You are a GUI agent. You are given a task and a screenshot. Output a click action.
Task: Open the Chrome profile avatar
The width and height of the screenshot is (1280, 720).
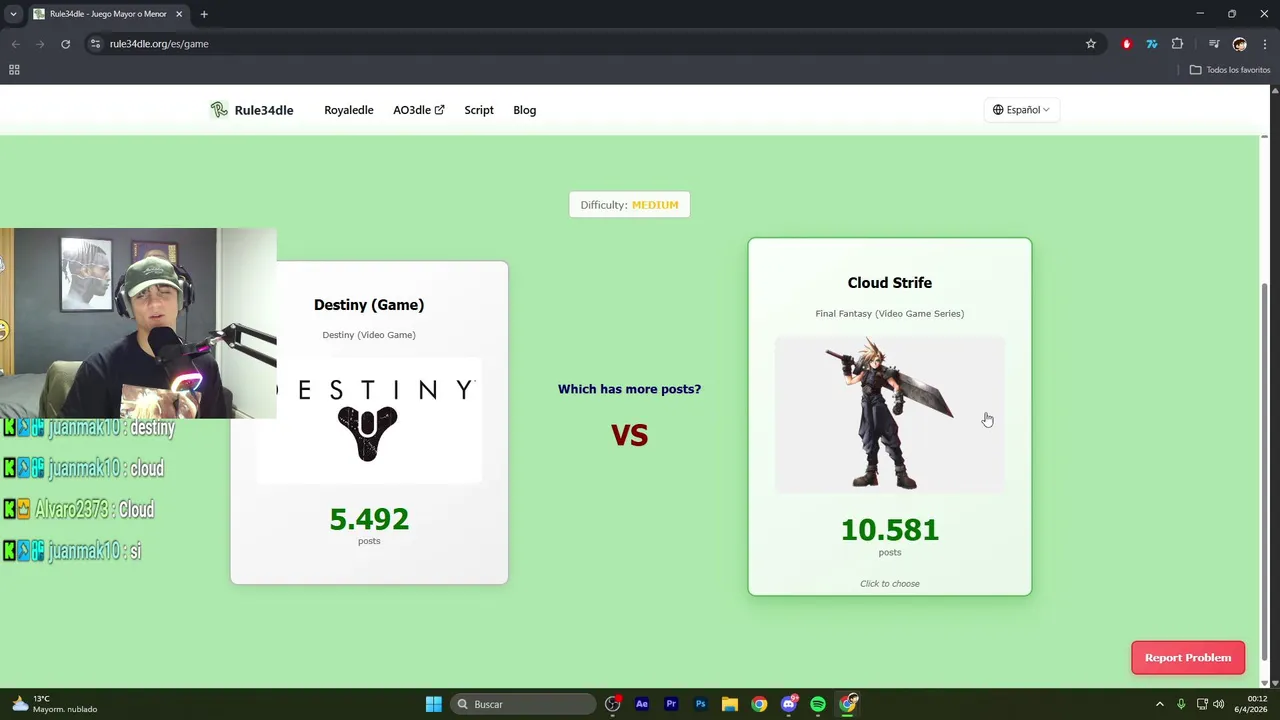pos(1240,44)
